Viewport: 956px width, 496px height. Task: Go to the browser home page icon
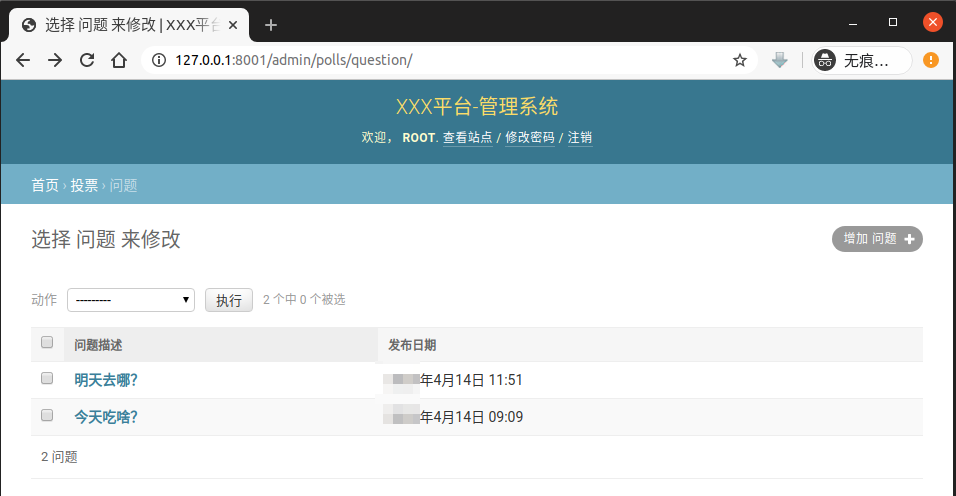point(119,60)
